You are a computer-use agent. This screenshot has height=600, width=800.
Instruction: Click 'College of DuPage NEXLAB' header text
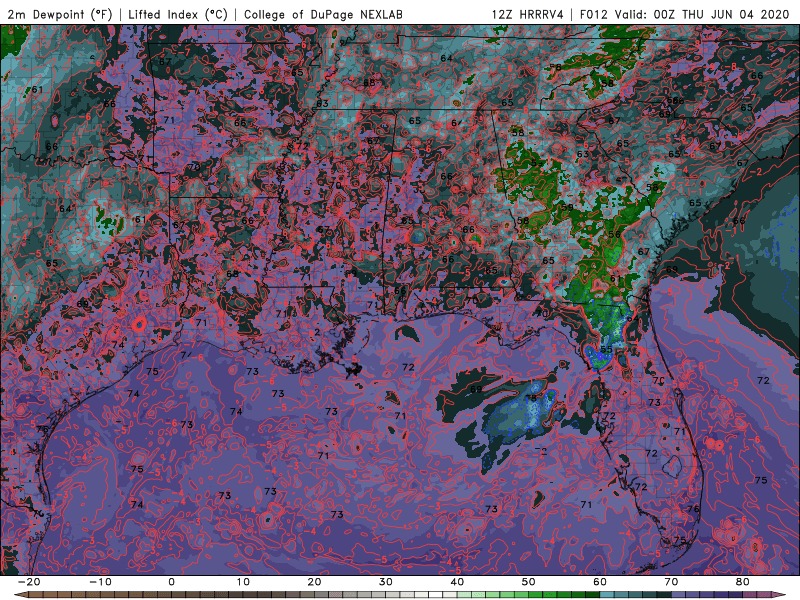323,14
